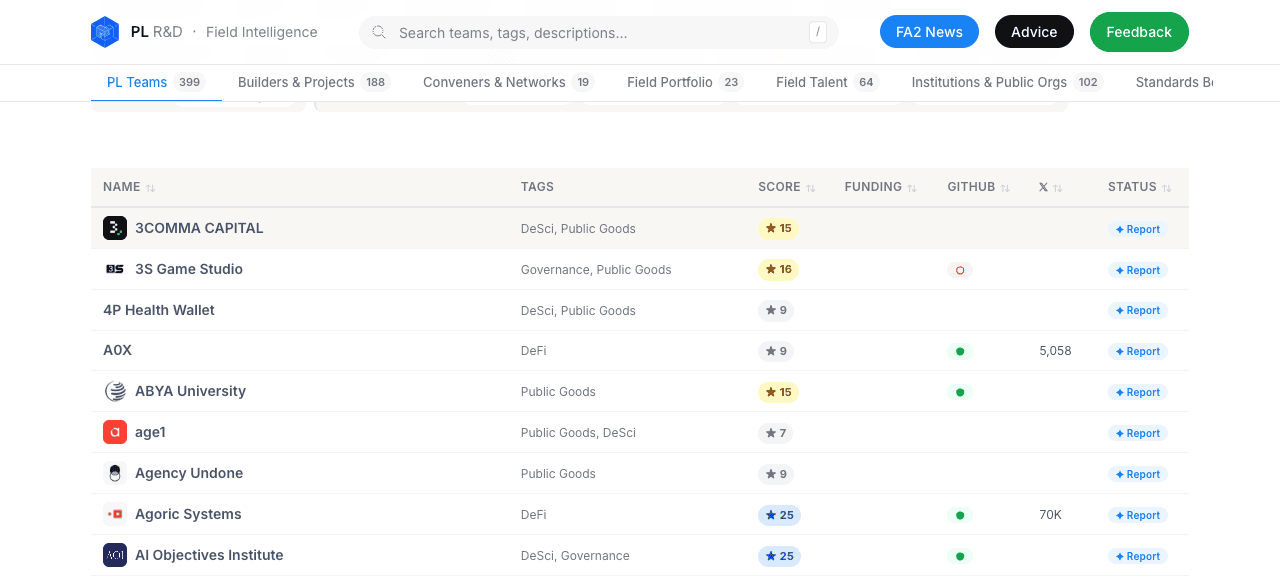Select the ABYA University globe icon
This screenshot has width=1280, height=577.
(115, 391)
